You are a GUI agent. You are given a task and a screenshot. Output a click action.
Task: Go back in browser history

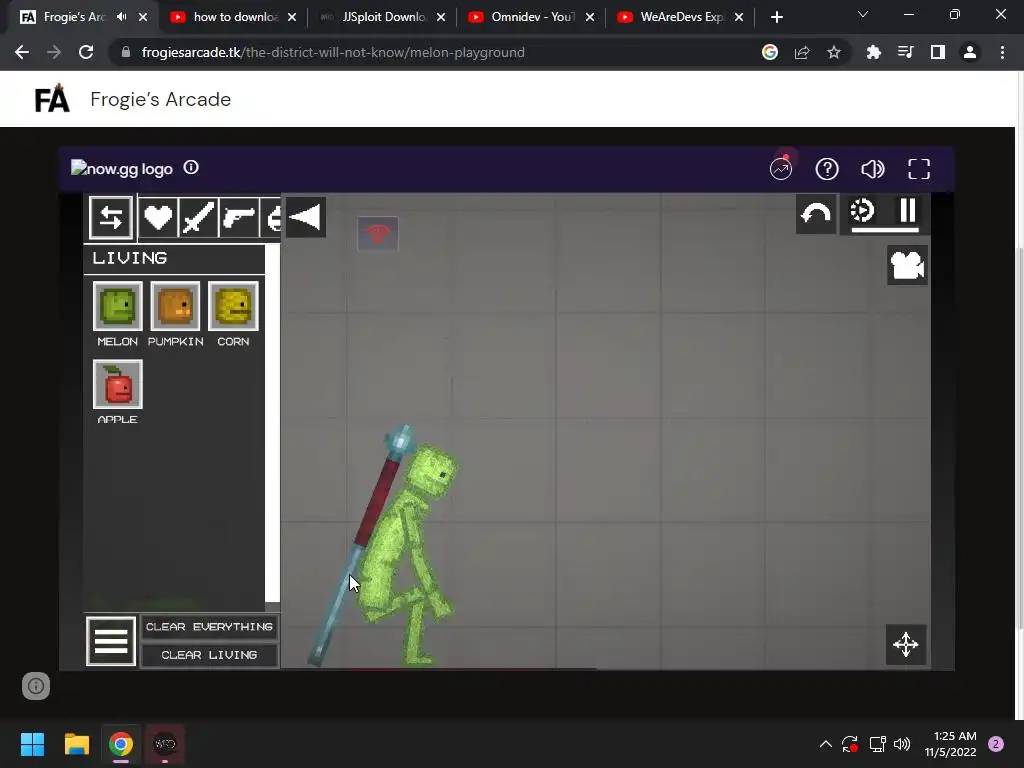pyautogui.click(x=22, y=52)
